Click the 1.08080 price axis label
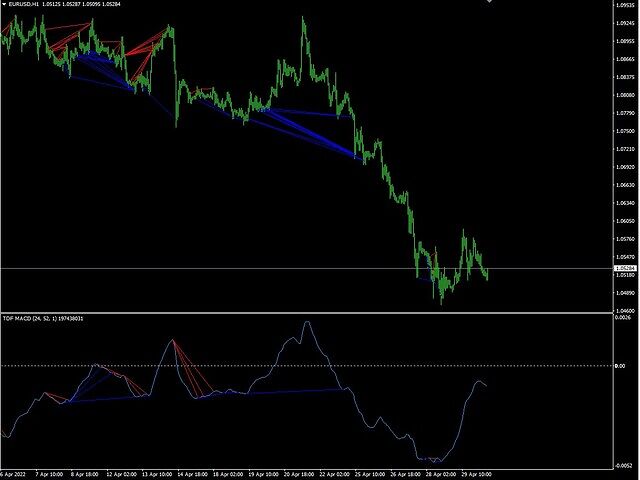 pos(625,95)
